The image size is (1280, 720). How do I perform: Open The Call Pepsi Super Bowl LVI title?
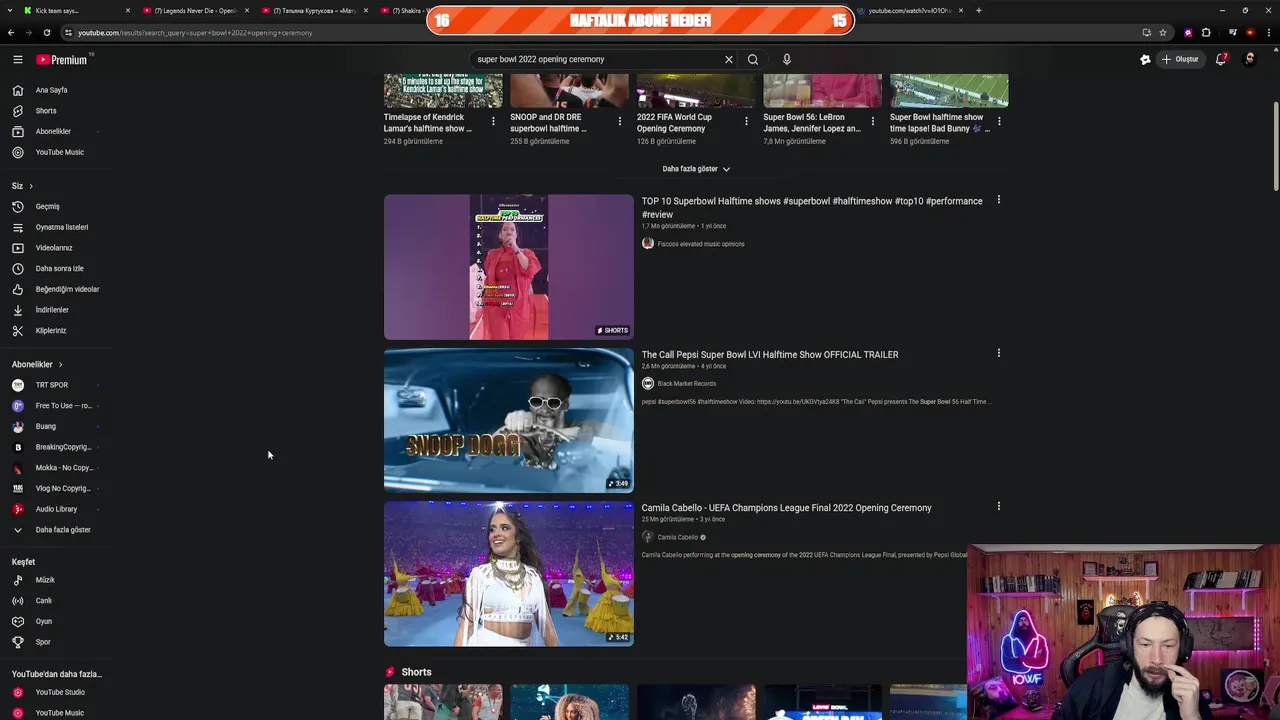770,355
